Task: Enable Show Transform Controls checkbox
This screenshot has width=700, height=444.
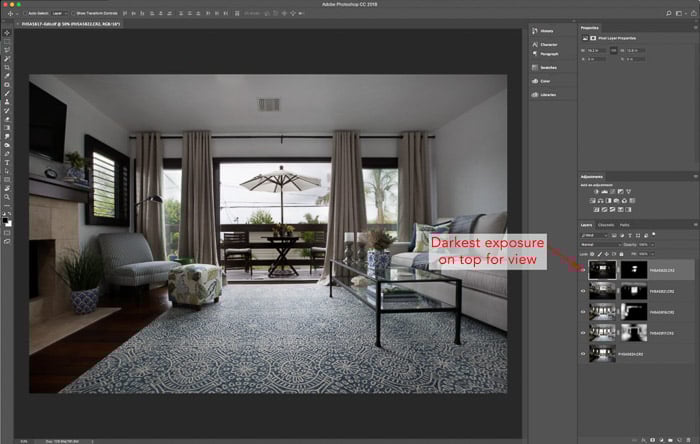Action: pyautogui.click(x=73, y=13)
